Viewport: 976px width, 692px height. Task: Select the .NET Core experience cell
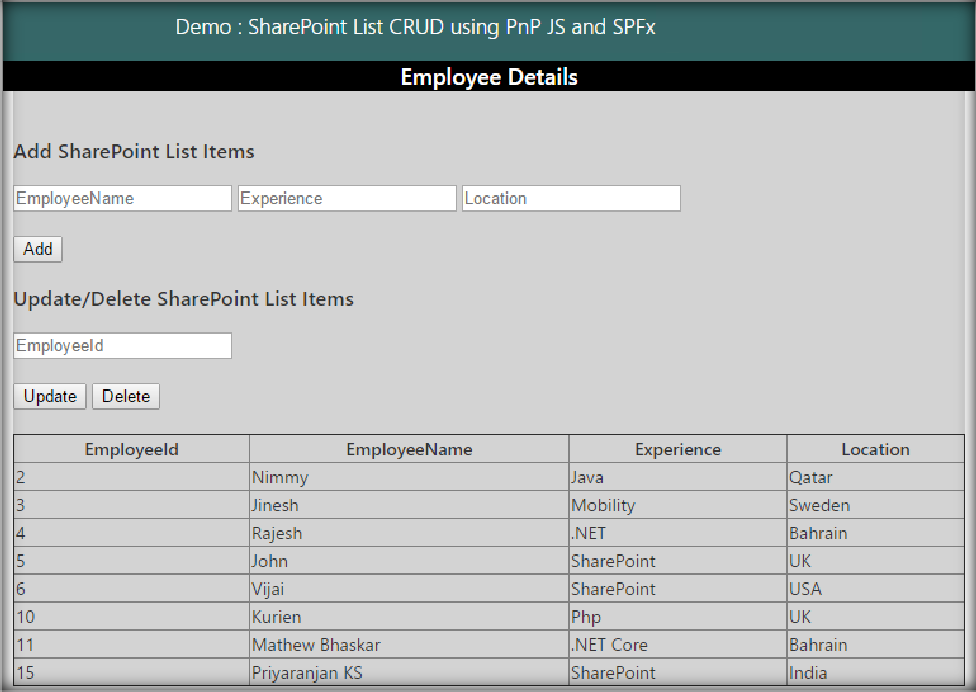click(x=678, y=645)
